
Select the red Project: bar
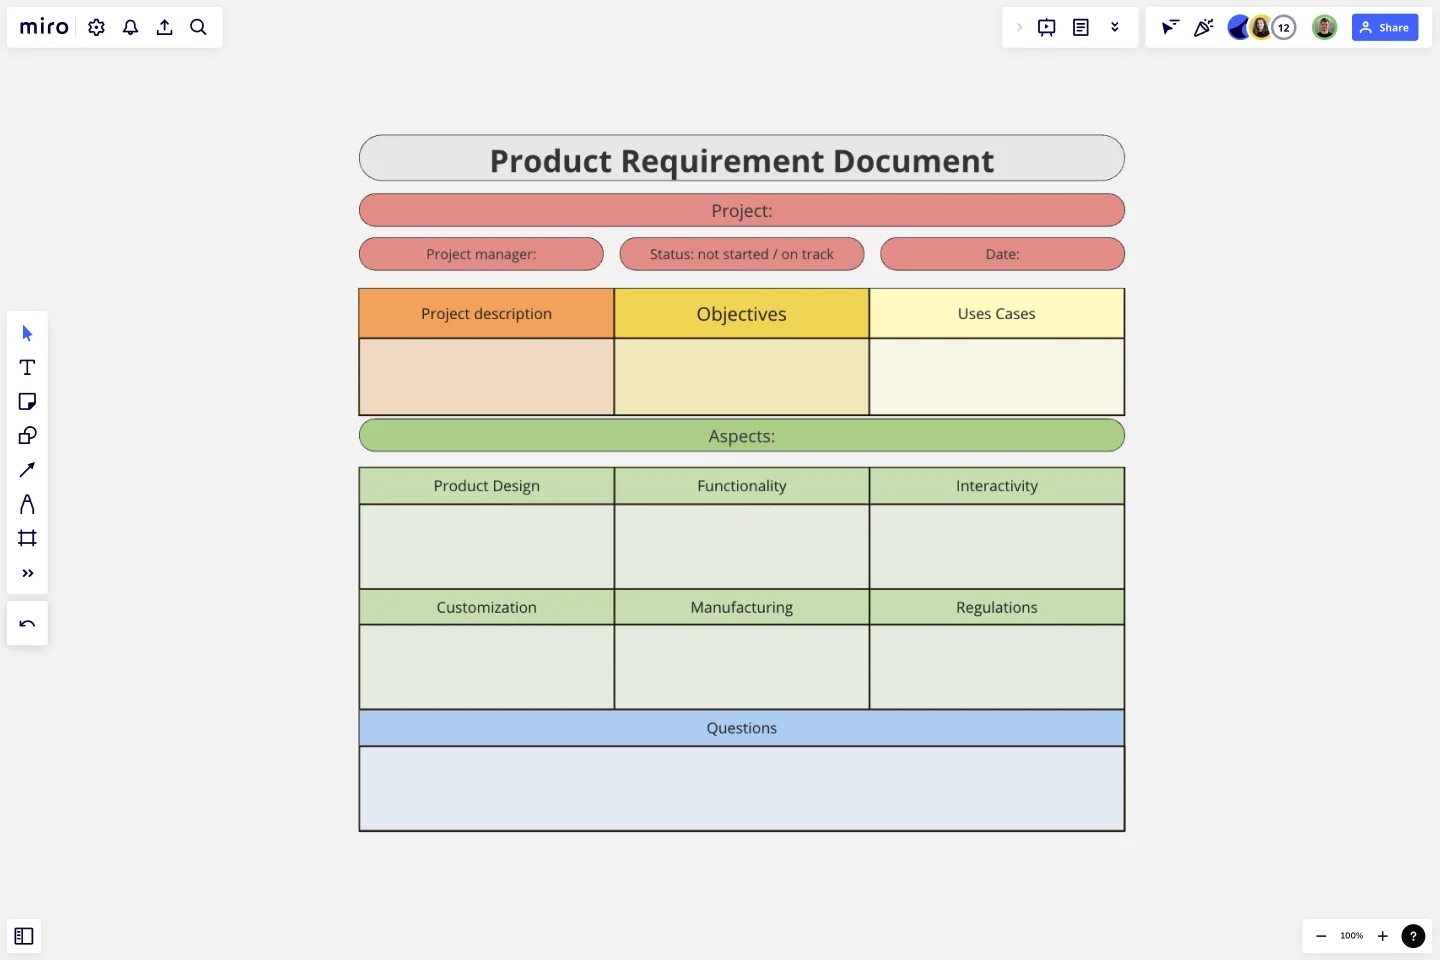pos(742,211)
